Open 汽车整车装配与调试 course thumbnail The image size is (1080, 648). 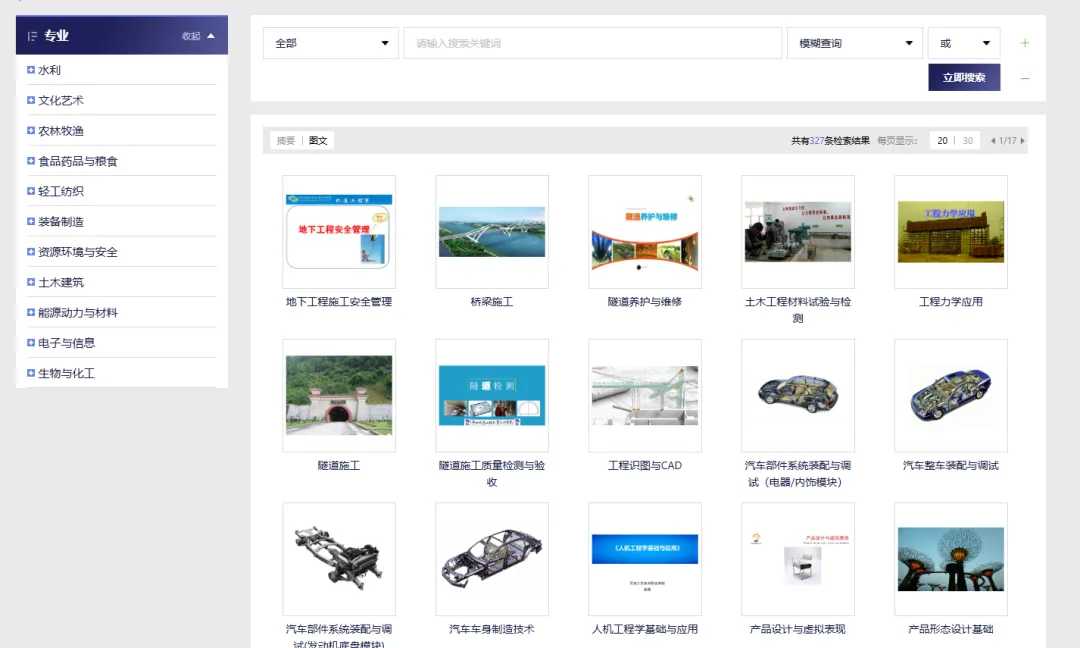[x=951, y=395]
